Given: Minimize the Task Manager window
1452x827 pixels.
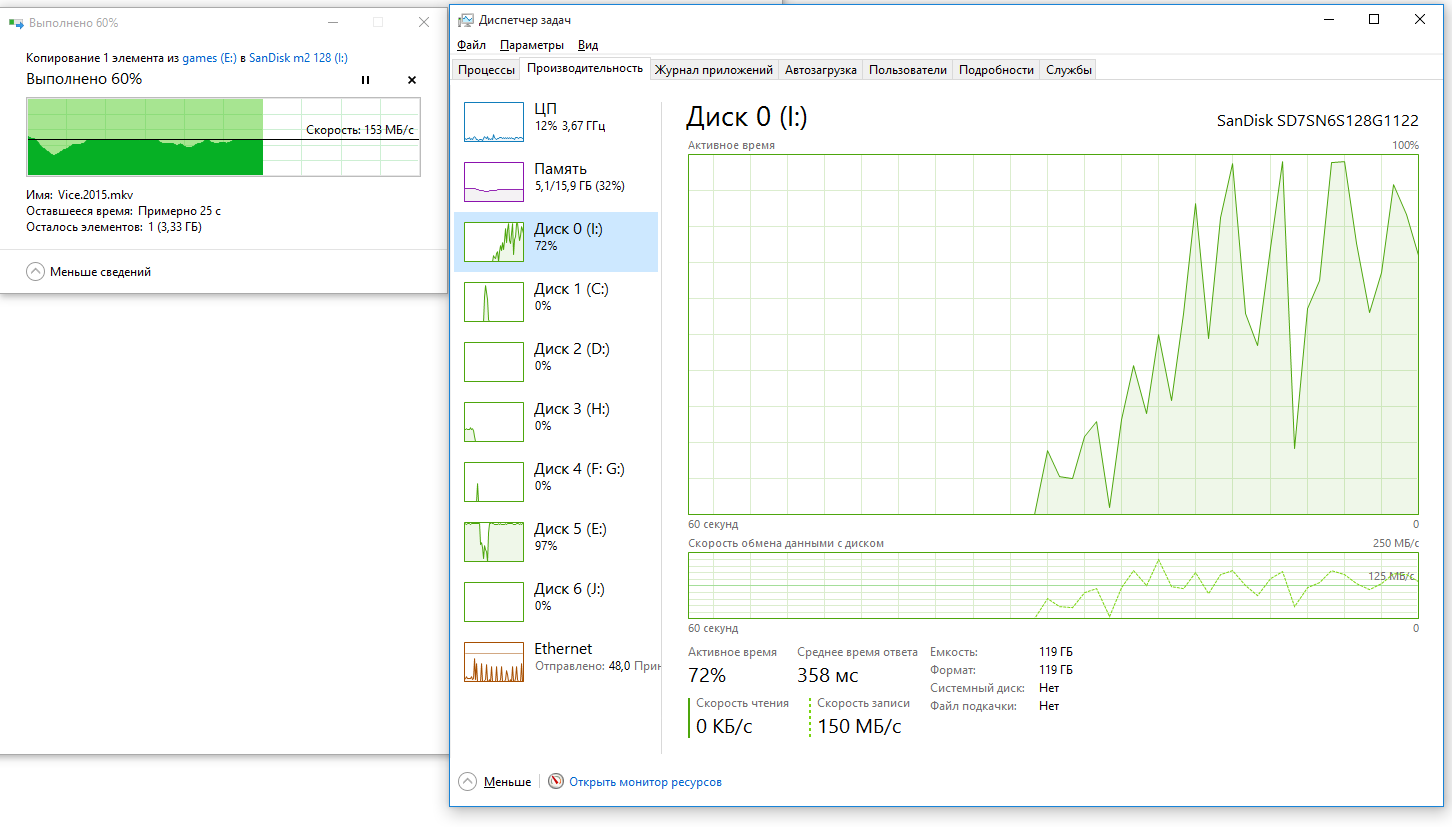Looking at the screenshot, I should click(1329, 19).
